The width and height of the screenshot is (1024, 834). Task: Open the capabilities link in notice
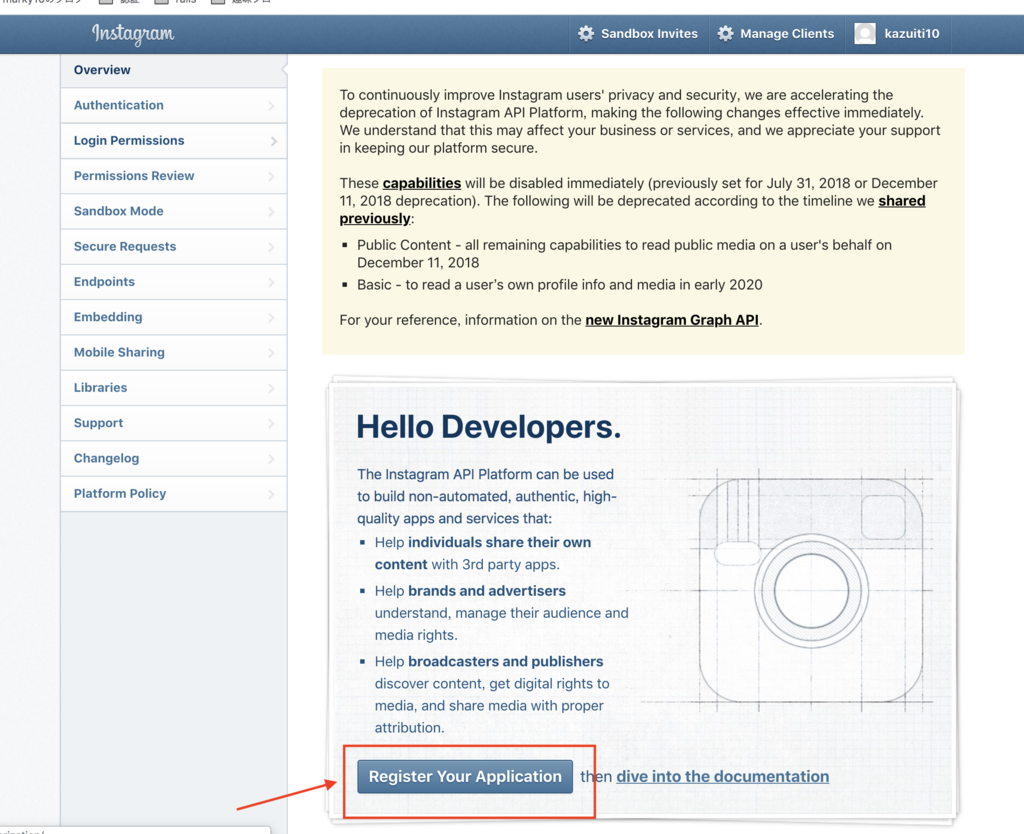[x=422, y=183]
